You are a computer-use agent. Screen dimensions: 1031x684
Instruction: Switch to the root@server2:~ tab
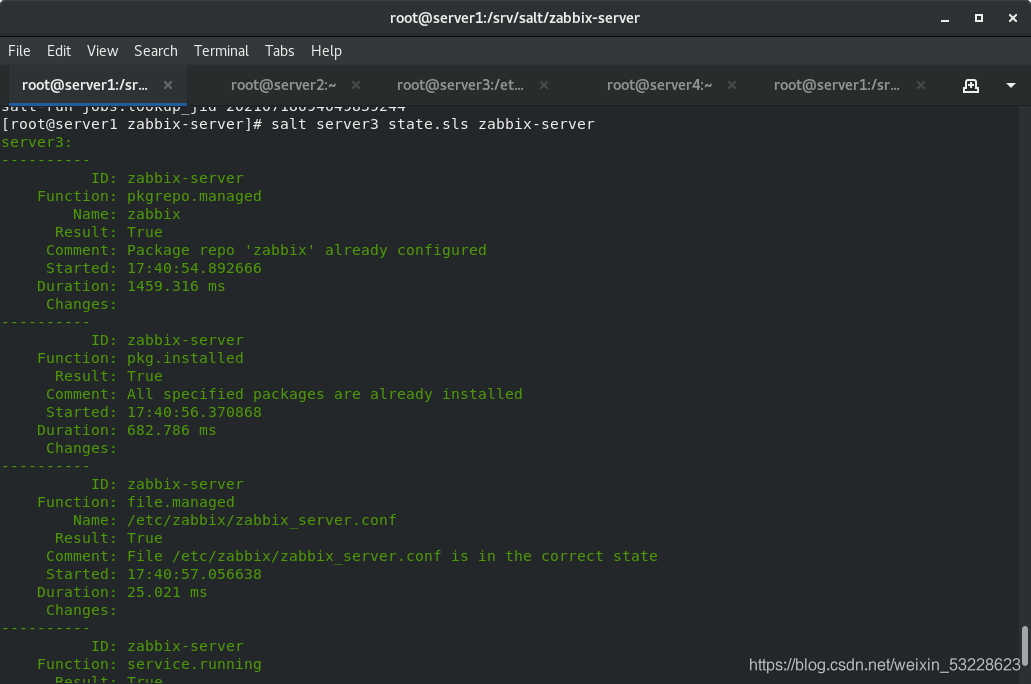283,85
